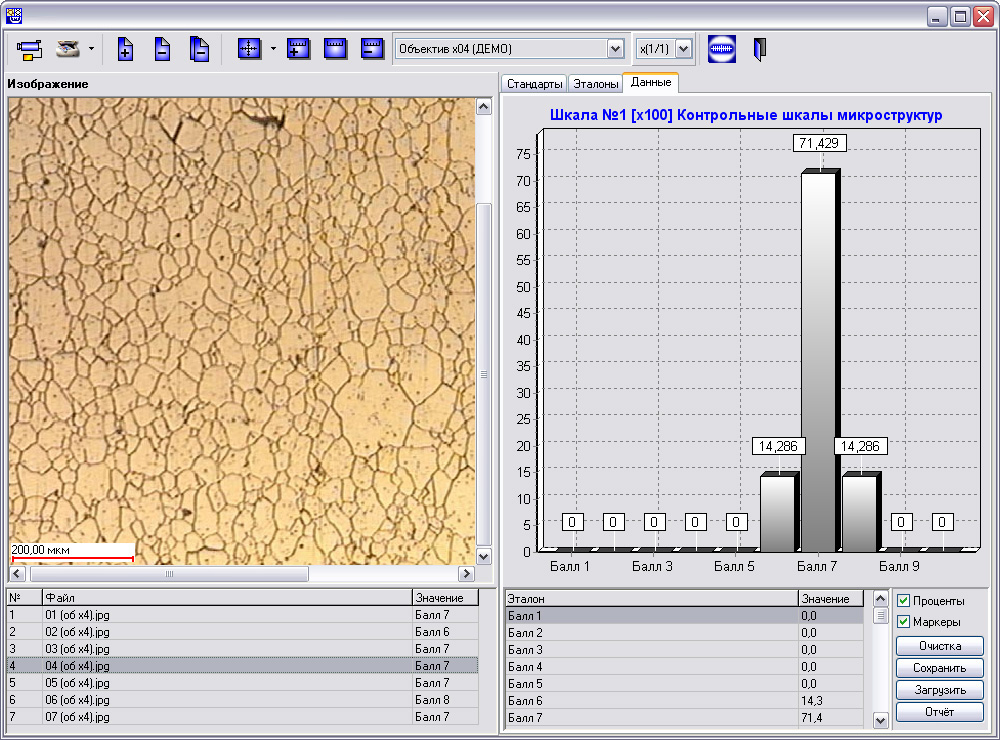
Task: Click the scale ruler icon
Action: pos(335,48)
